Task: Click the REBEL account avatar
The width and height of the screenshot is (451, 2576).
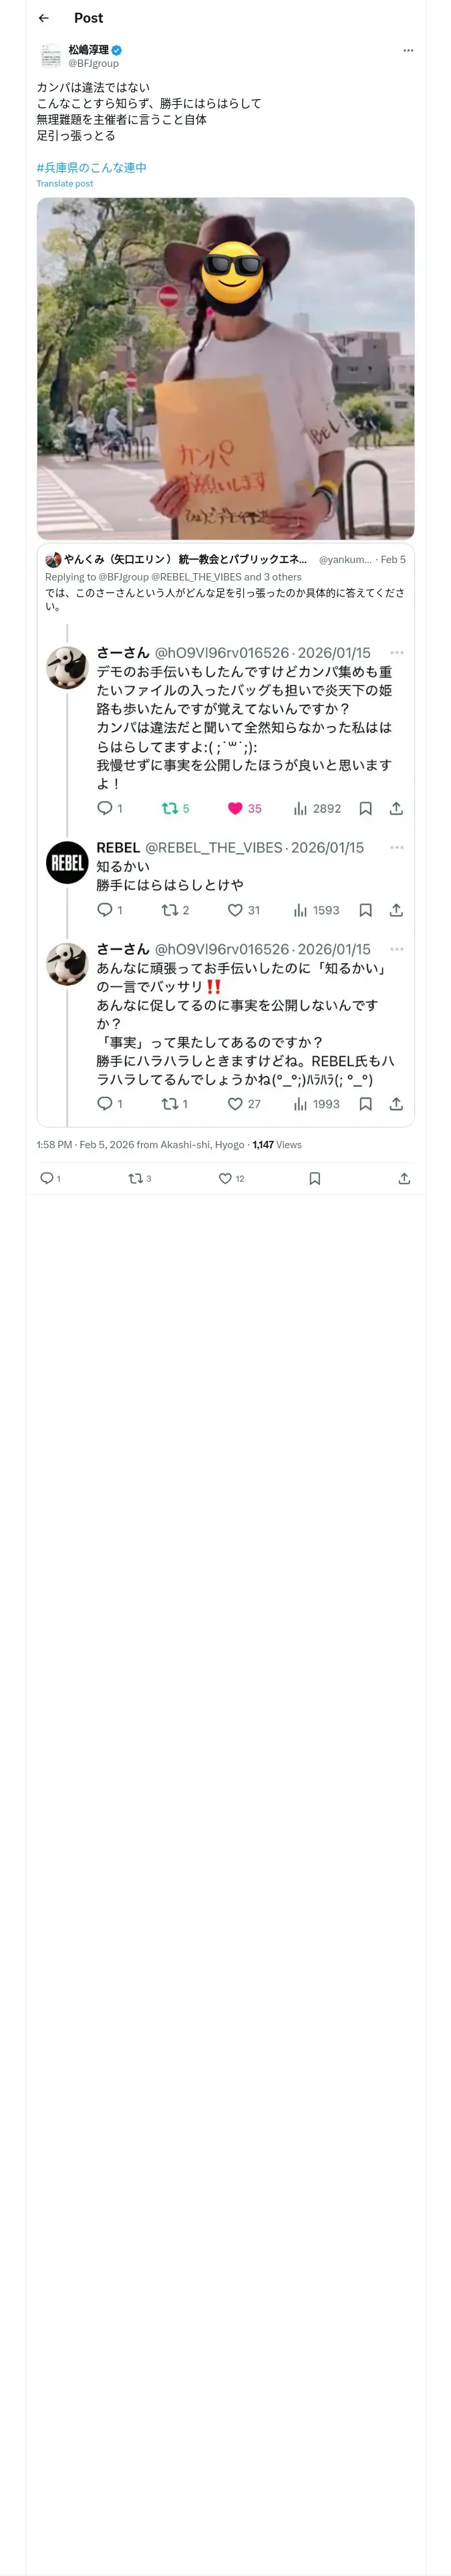Action: tap(68, 863)
